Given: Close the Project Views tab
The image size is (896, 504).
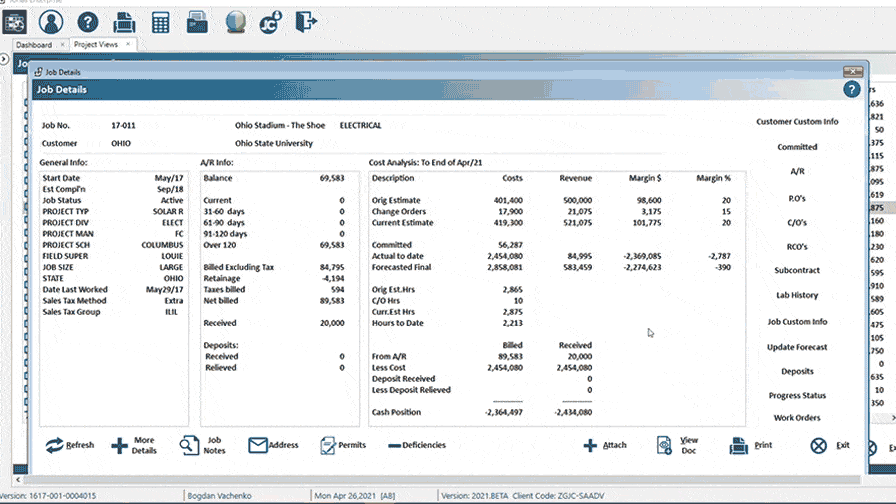Looking at the screenshot, I should pyautogui.click(x=128, y=44).
